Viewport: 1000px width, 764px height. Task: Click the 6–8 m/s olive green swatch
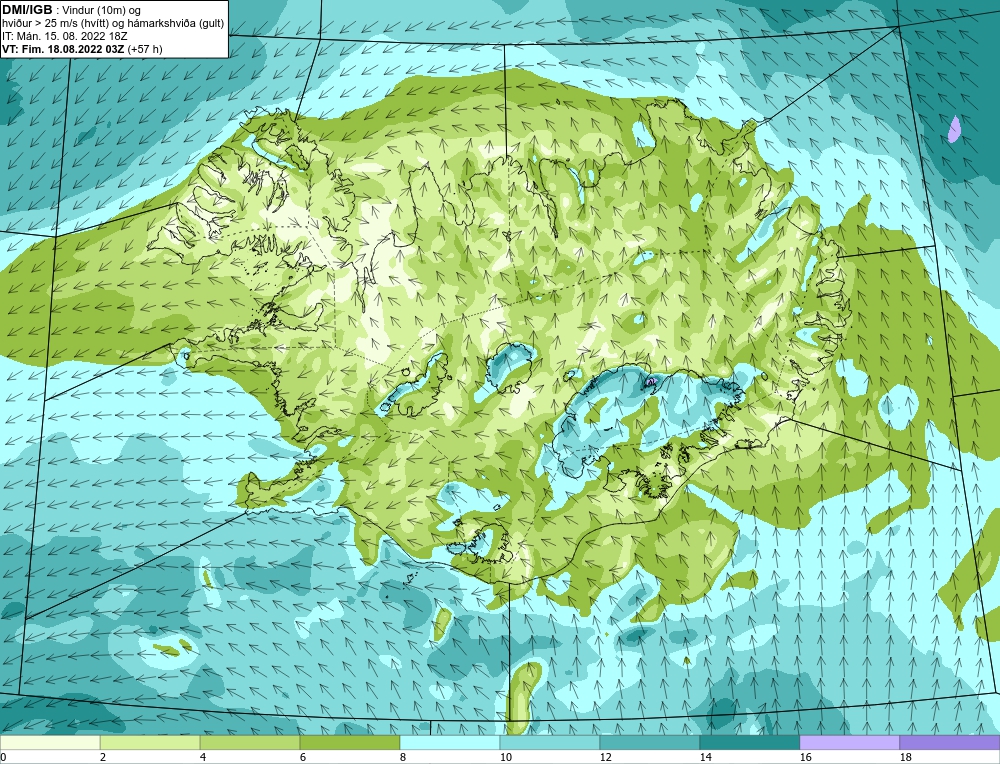coord(350,743)
